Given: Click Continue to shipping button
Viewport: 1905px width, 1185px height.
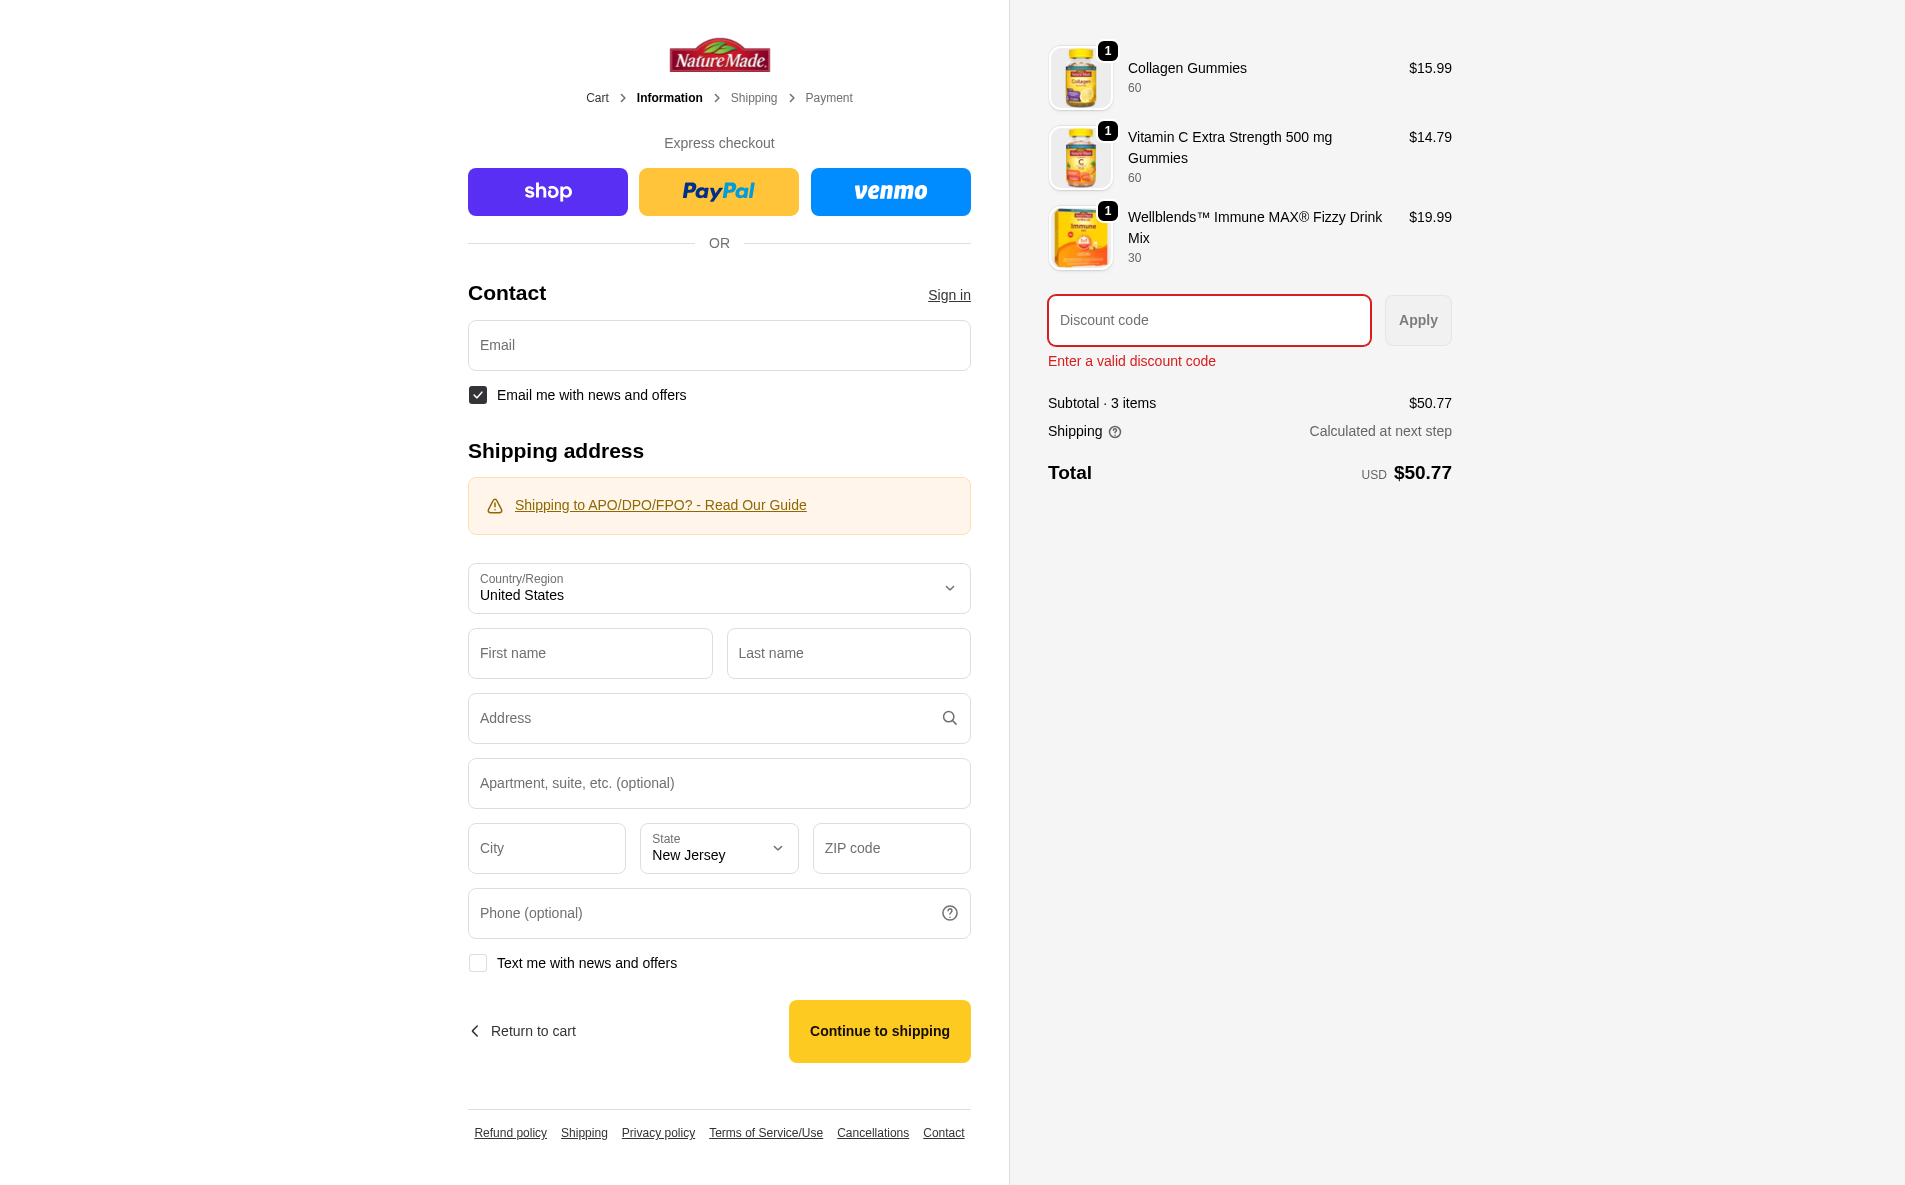Looking at the screenshot, I should pyautogui.click(x=879, y=1031).
